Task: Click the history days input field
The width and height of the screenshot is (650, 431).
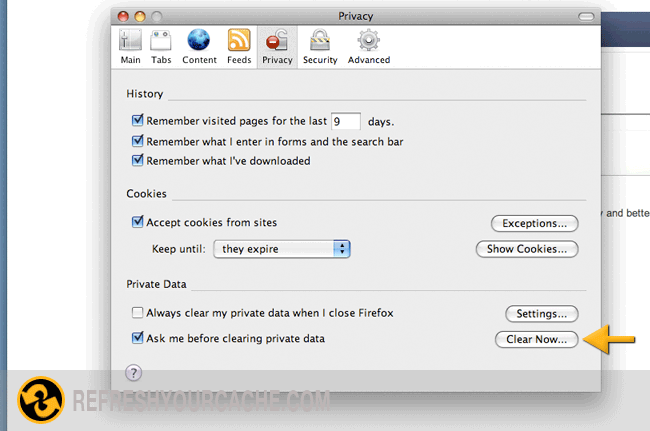Action: tap(346, 121)
